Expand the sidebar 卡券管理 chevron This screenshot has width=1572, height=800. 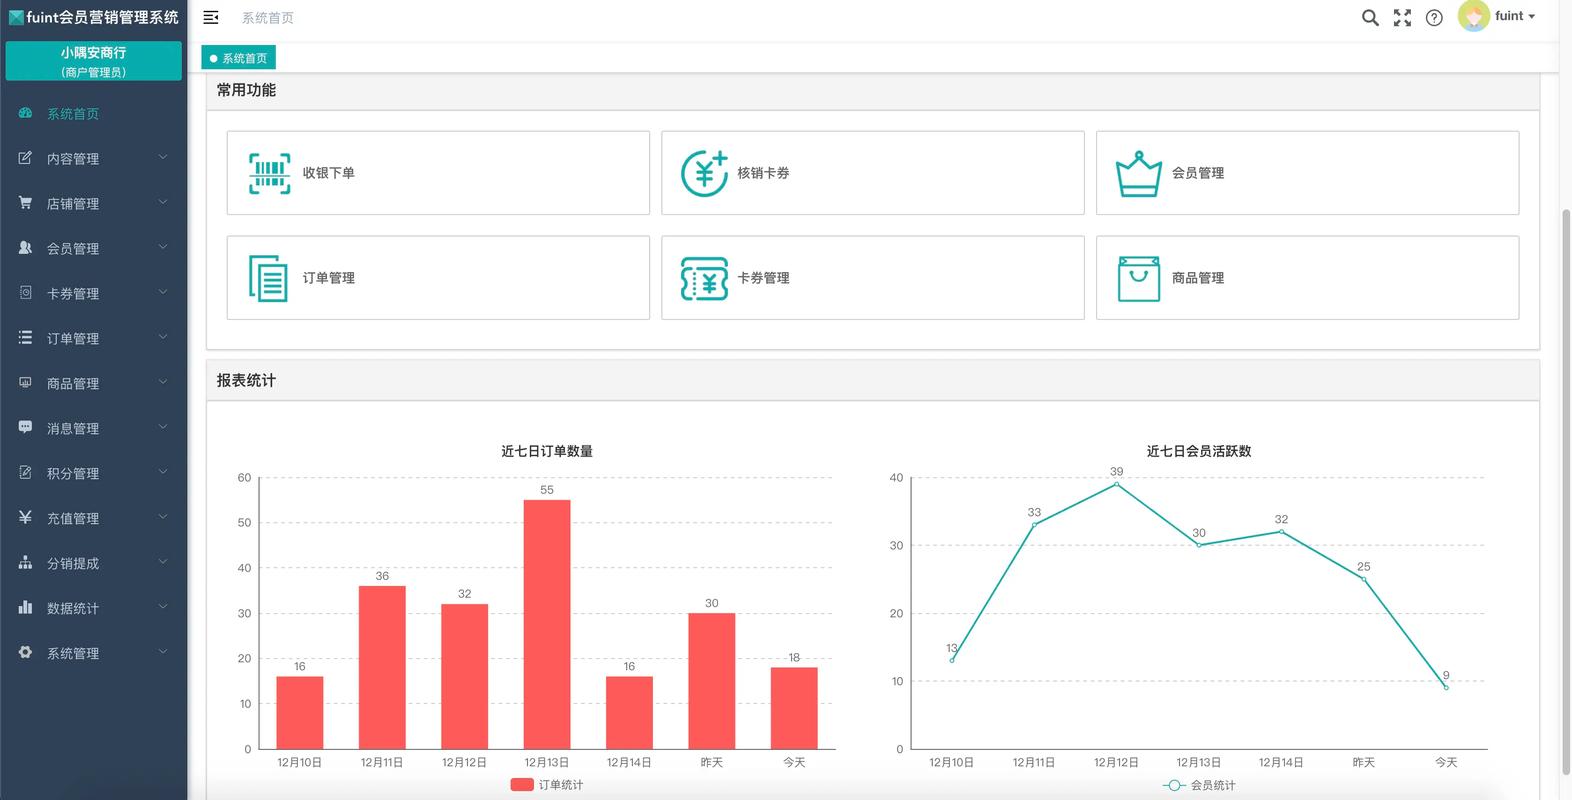click(163, 292)
